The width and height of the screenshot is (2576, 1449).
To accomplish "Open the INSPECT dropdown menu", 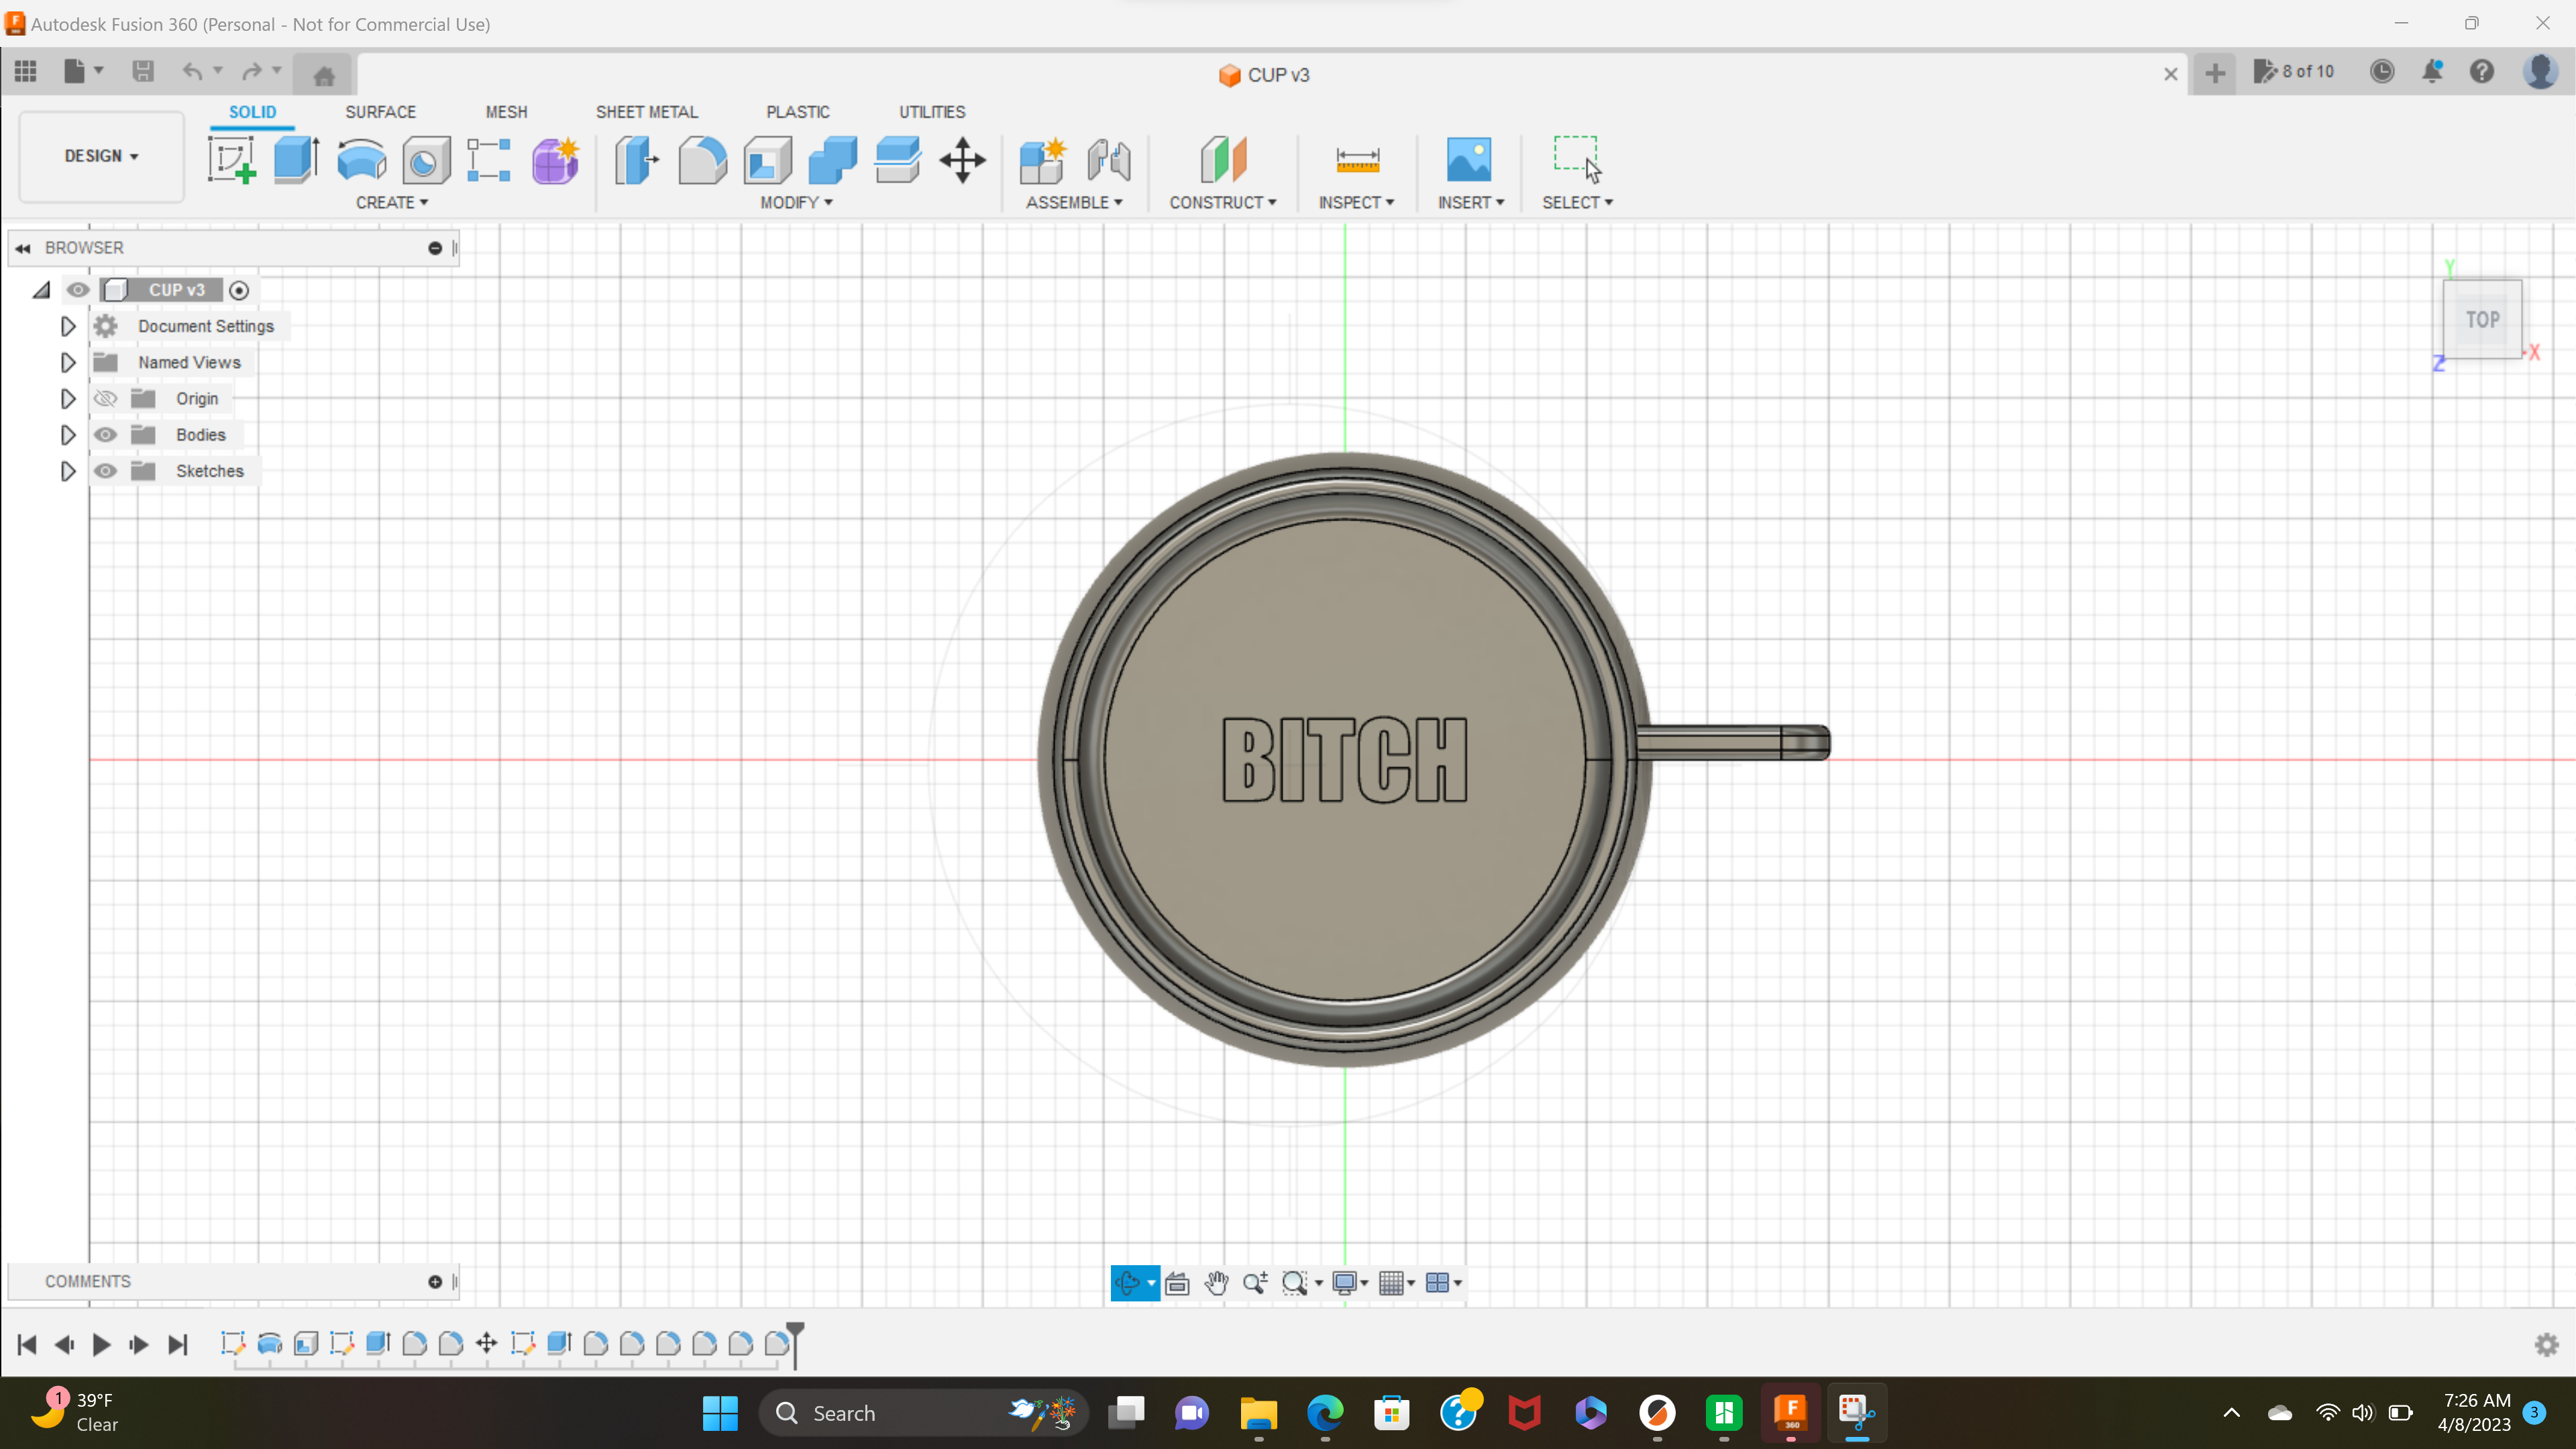I will tap(1356, 202).
